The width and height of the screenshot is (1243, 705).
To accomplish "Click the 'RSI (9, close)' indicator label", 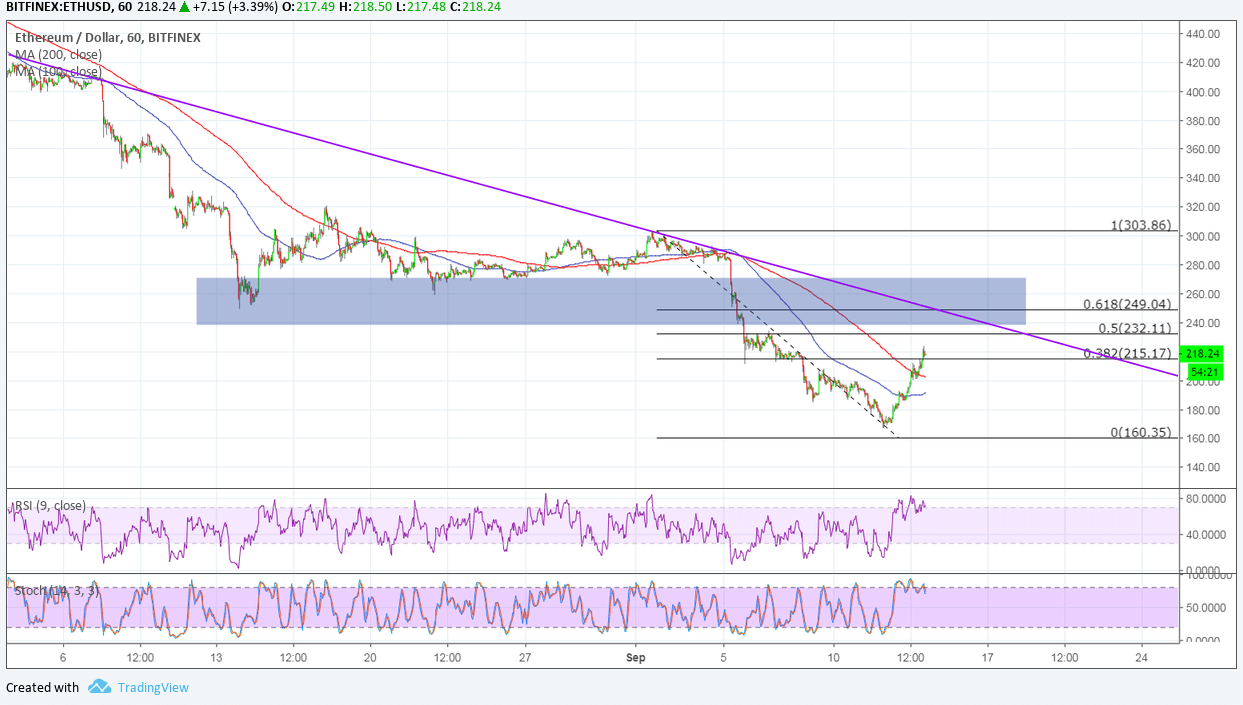I will (49, 506).
